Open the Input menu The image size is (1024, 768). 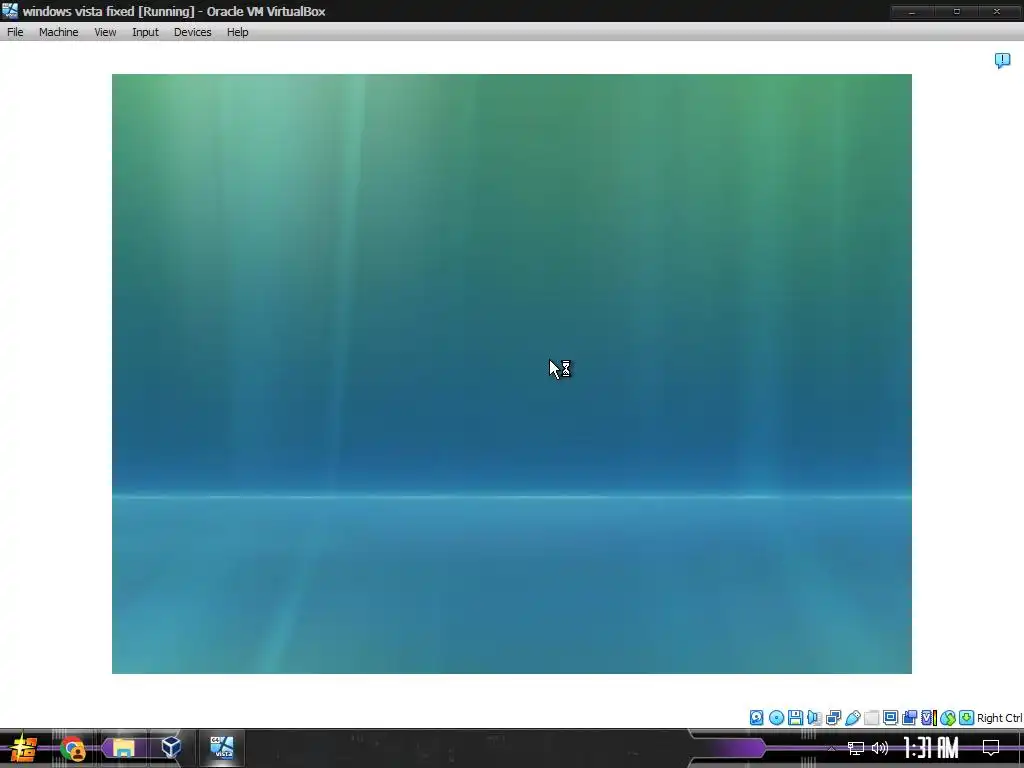coord(145,32)
